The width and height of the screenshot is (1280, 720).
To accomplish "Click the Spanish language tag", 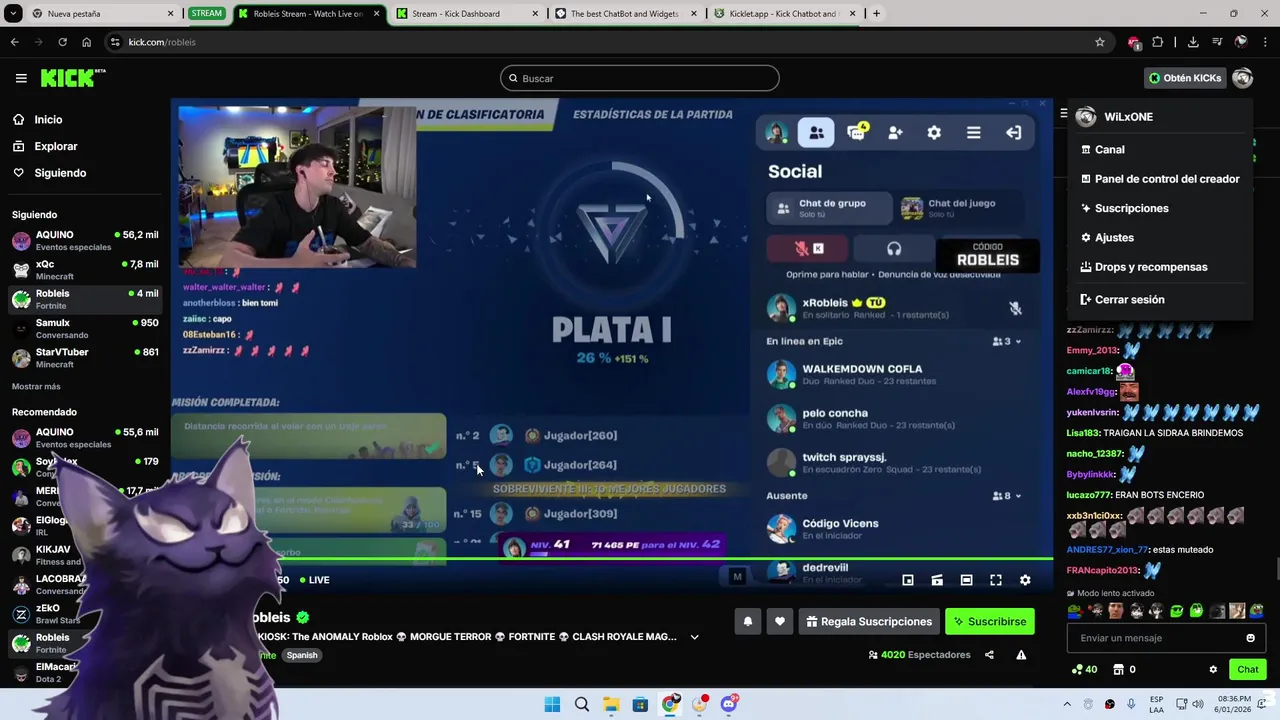I will tap(301, 655).
